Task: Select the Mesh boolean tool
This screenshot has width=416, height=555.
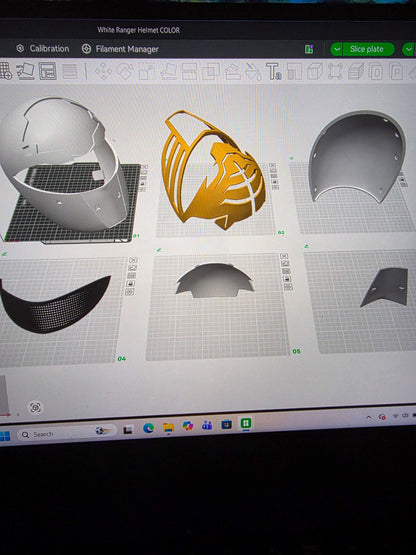Action: pyautogui.click(x=211, y=71)
